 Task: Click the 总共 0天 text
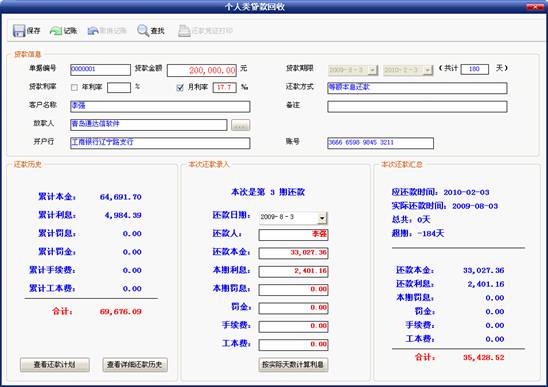(x=411, y=220)
